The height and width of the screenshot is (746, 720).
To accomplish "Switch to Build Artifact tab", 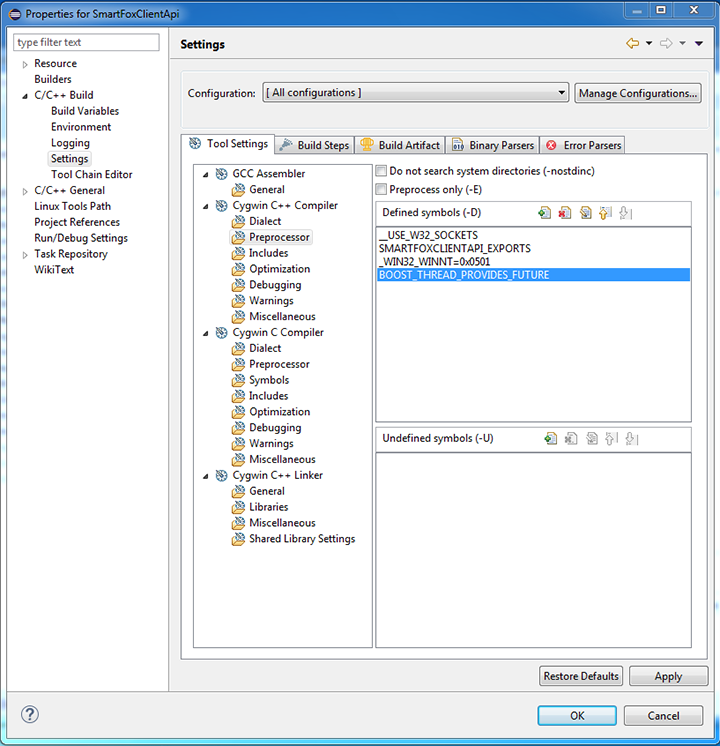I will coord(400,145).
